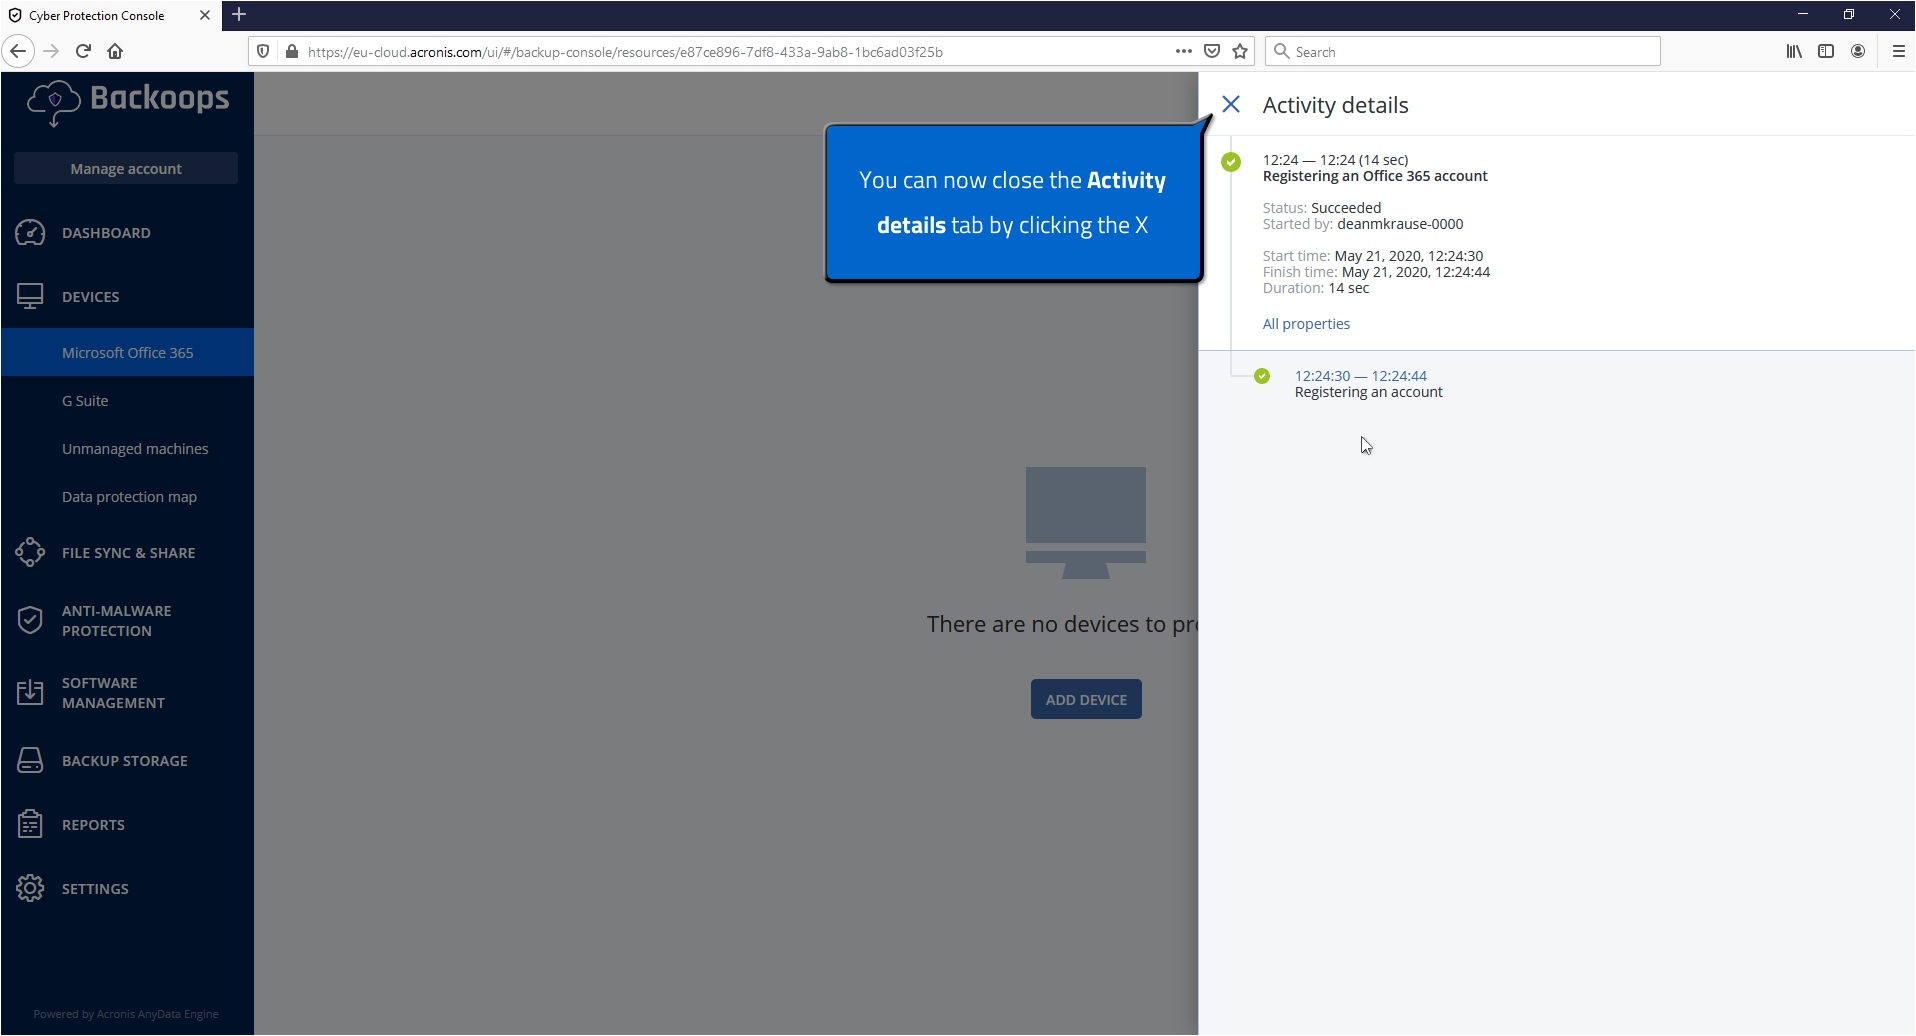1916x1036 pixels.
Task: Toggle the browser sidebars icon
Action: coord(1826,51)
